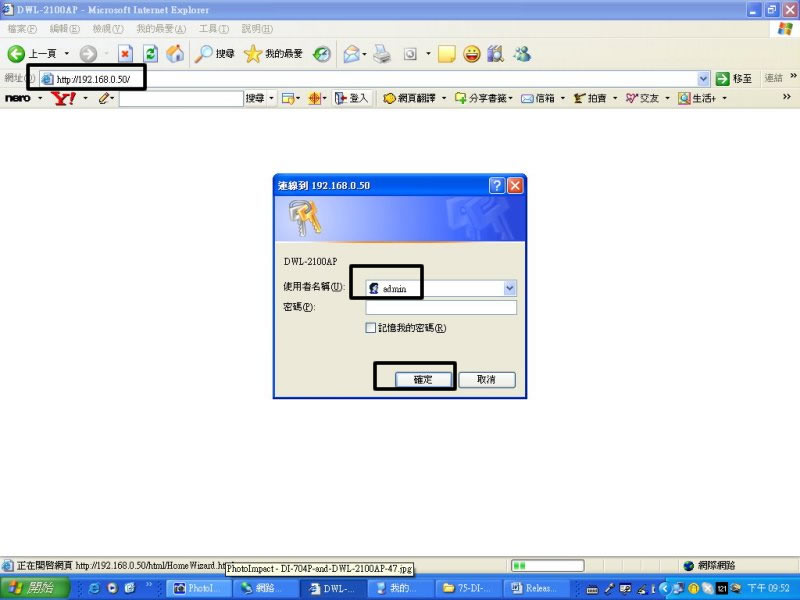Image resolution: width=800 pixels, height=600 pixels.
Task: Open Yahoo web translation (網頁翻譯) button
Action: click(410, 98)
